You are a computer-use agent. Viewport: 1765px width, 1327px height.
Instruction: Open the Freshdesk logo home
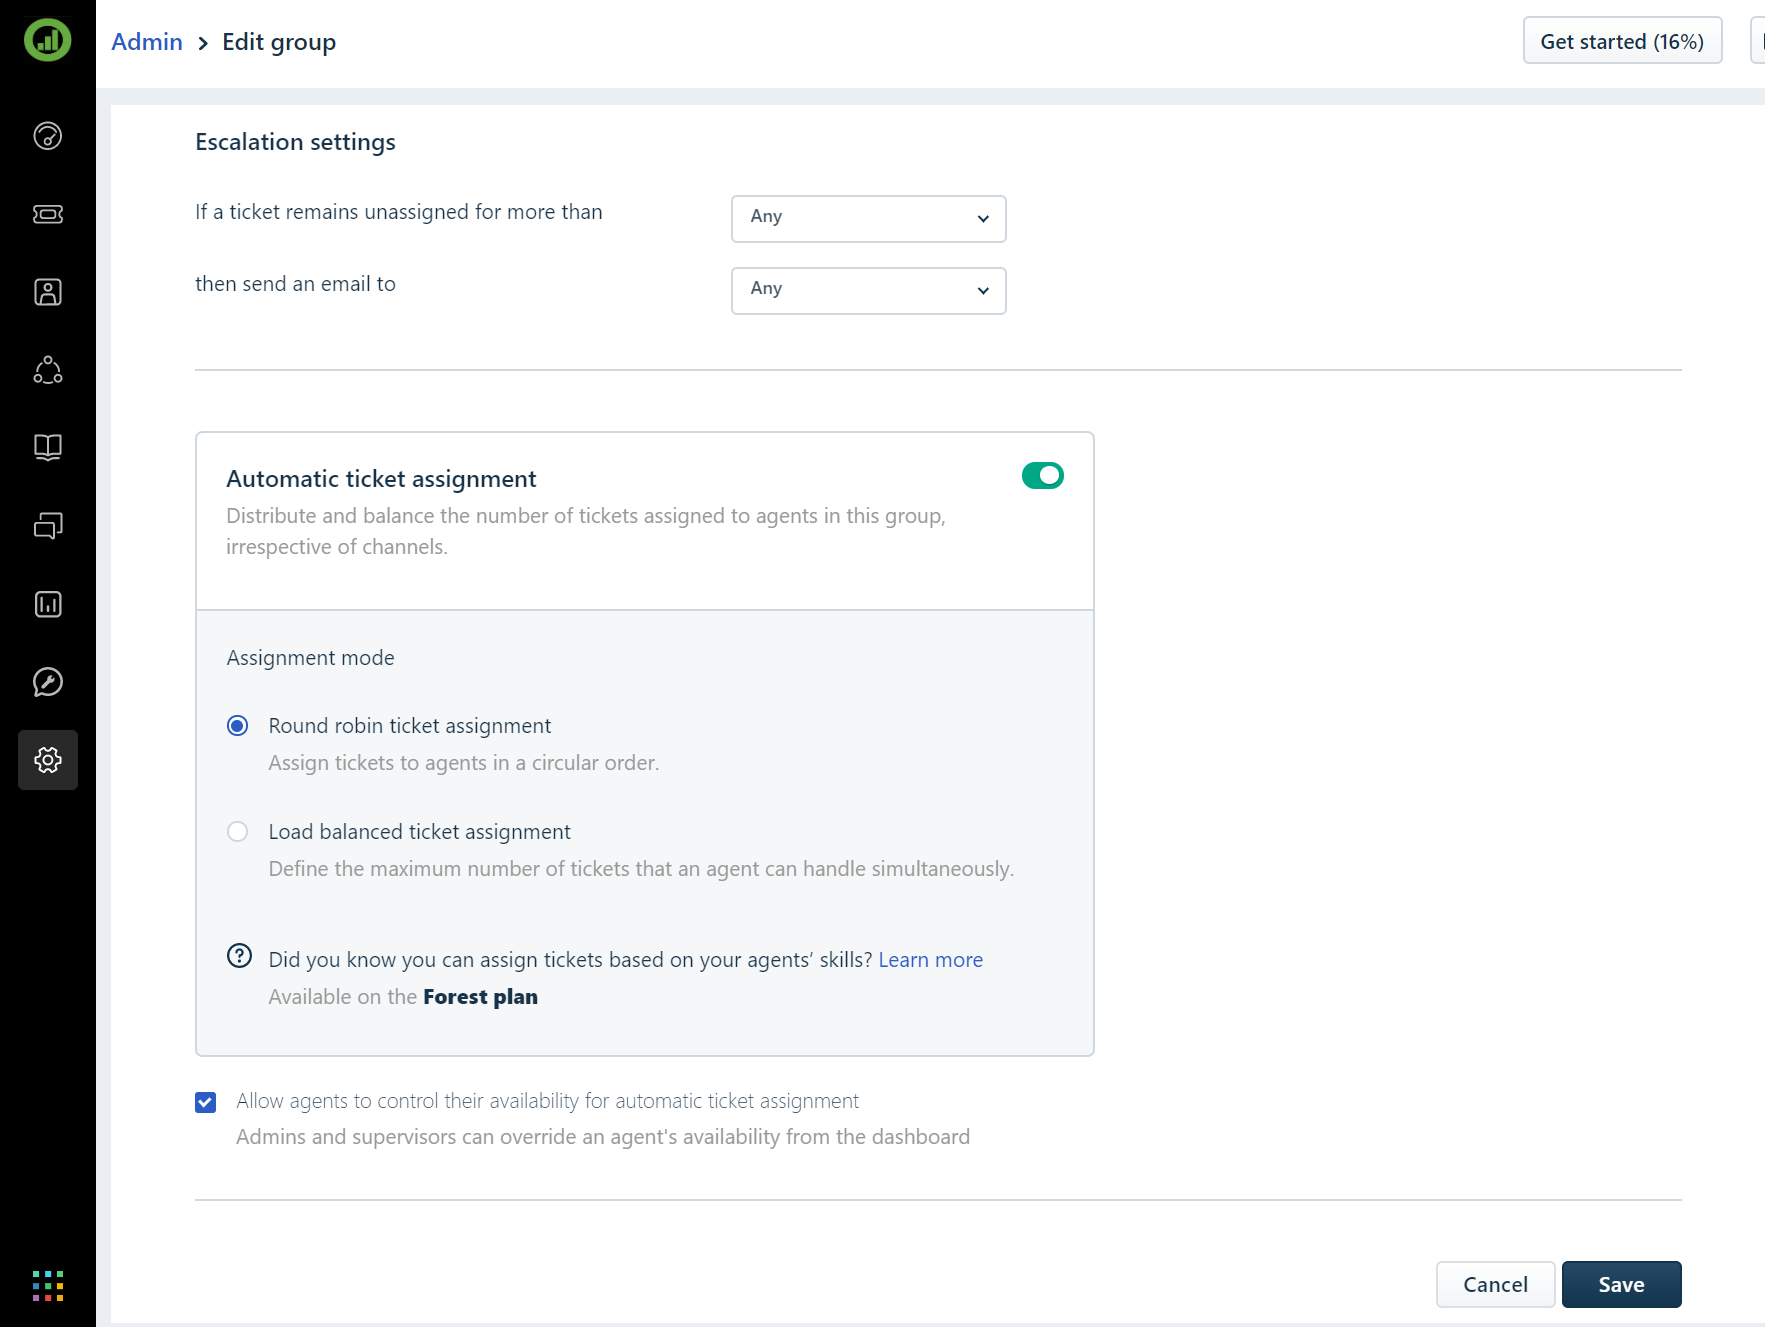pyautogui.click(x=48, y=41)
